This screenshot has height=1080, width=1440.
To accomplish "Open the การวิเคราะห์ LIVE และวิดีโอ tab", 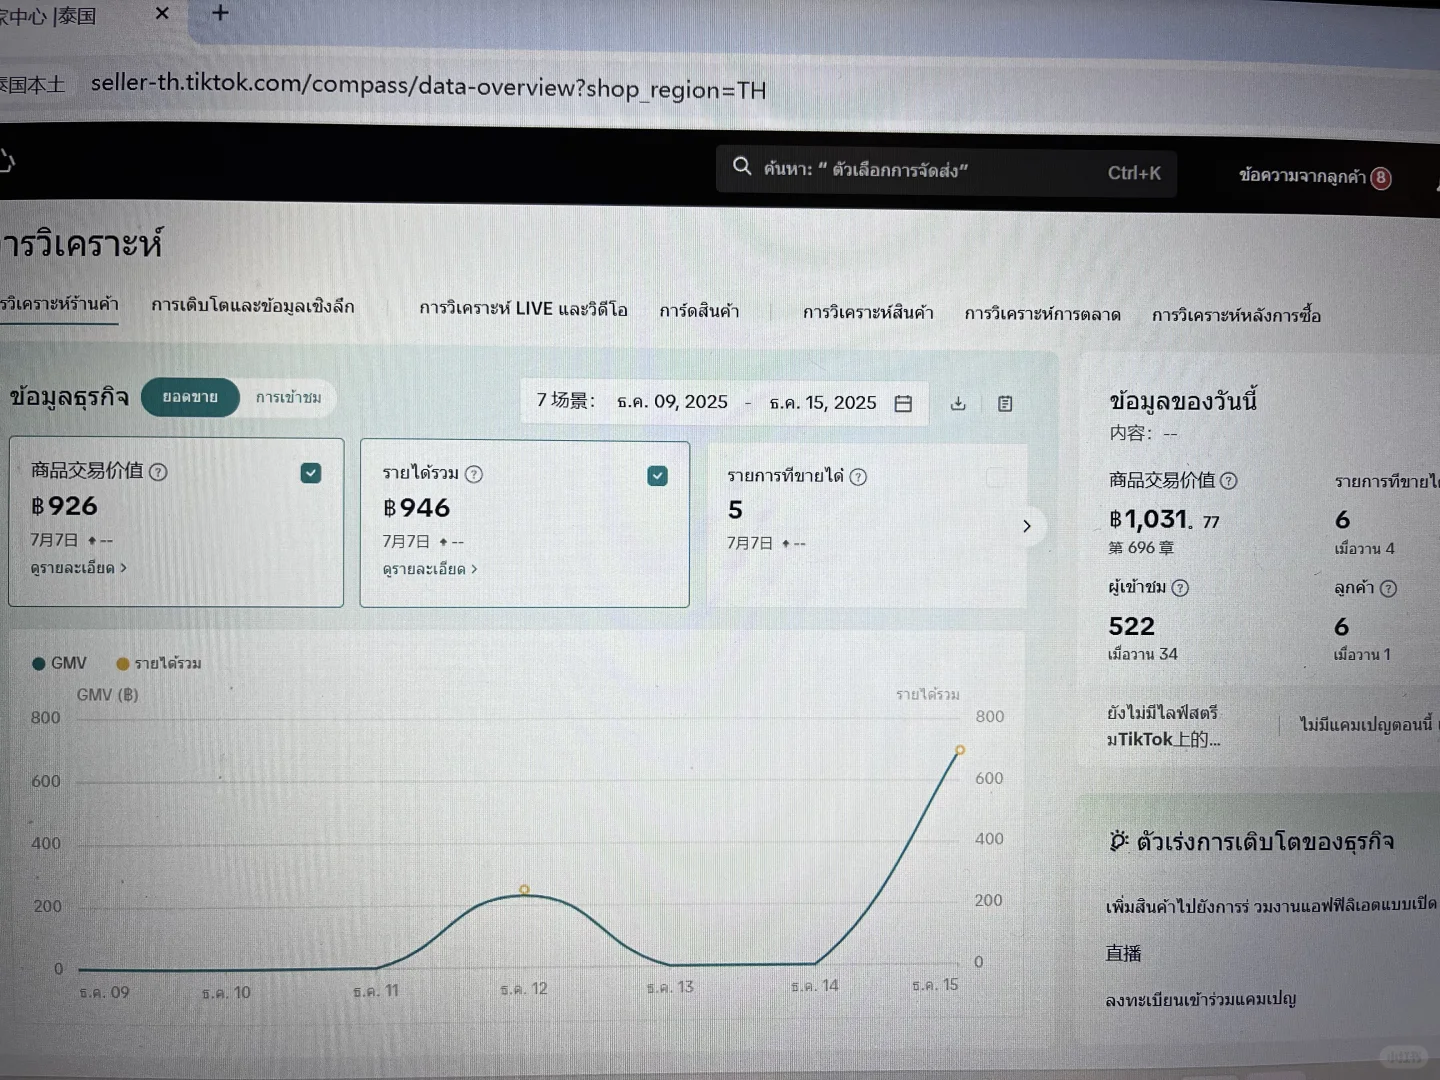I will 523,309.
